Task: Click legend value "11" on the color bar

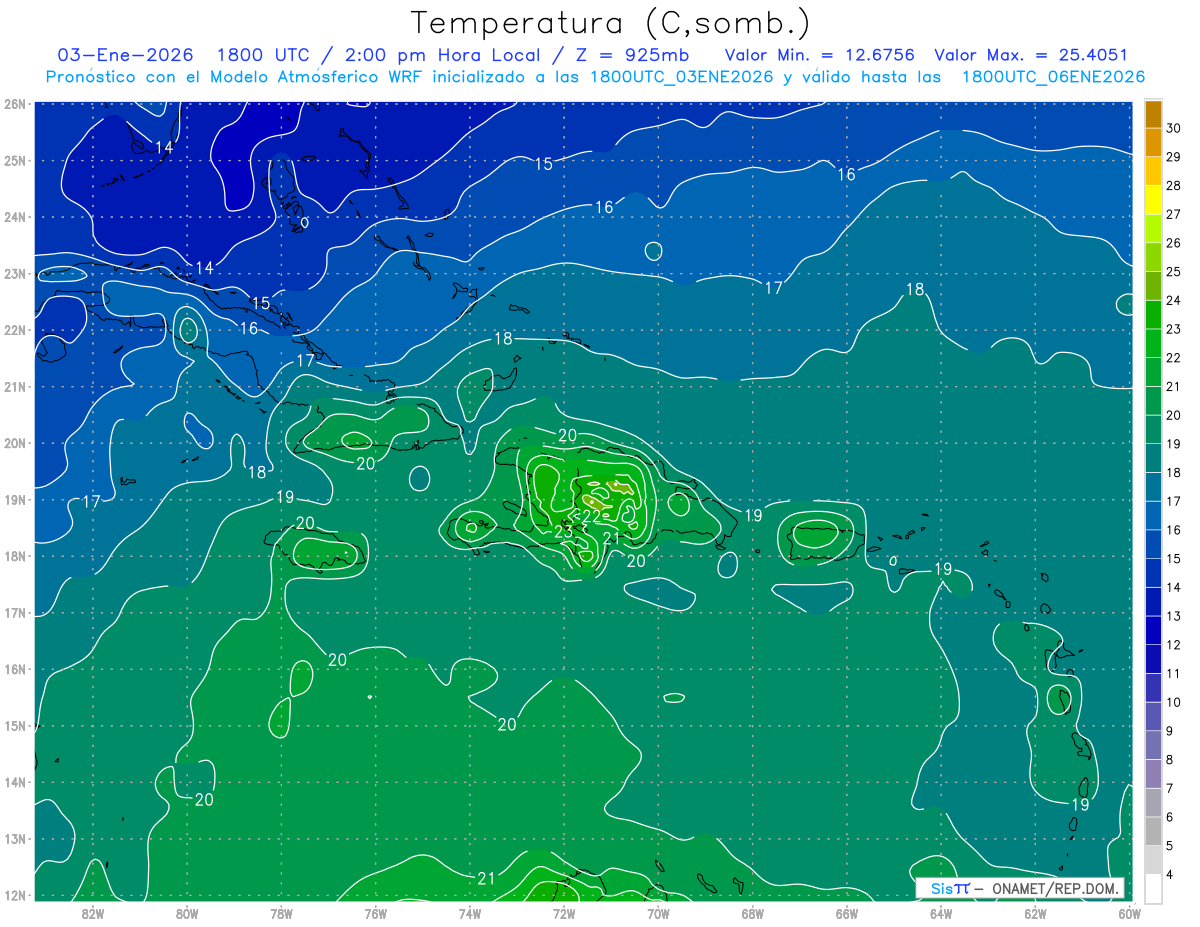Action: [x=1173, y=673]
